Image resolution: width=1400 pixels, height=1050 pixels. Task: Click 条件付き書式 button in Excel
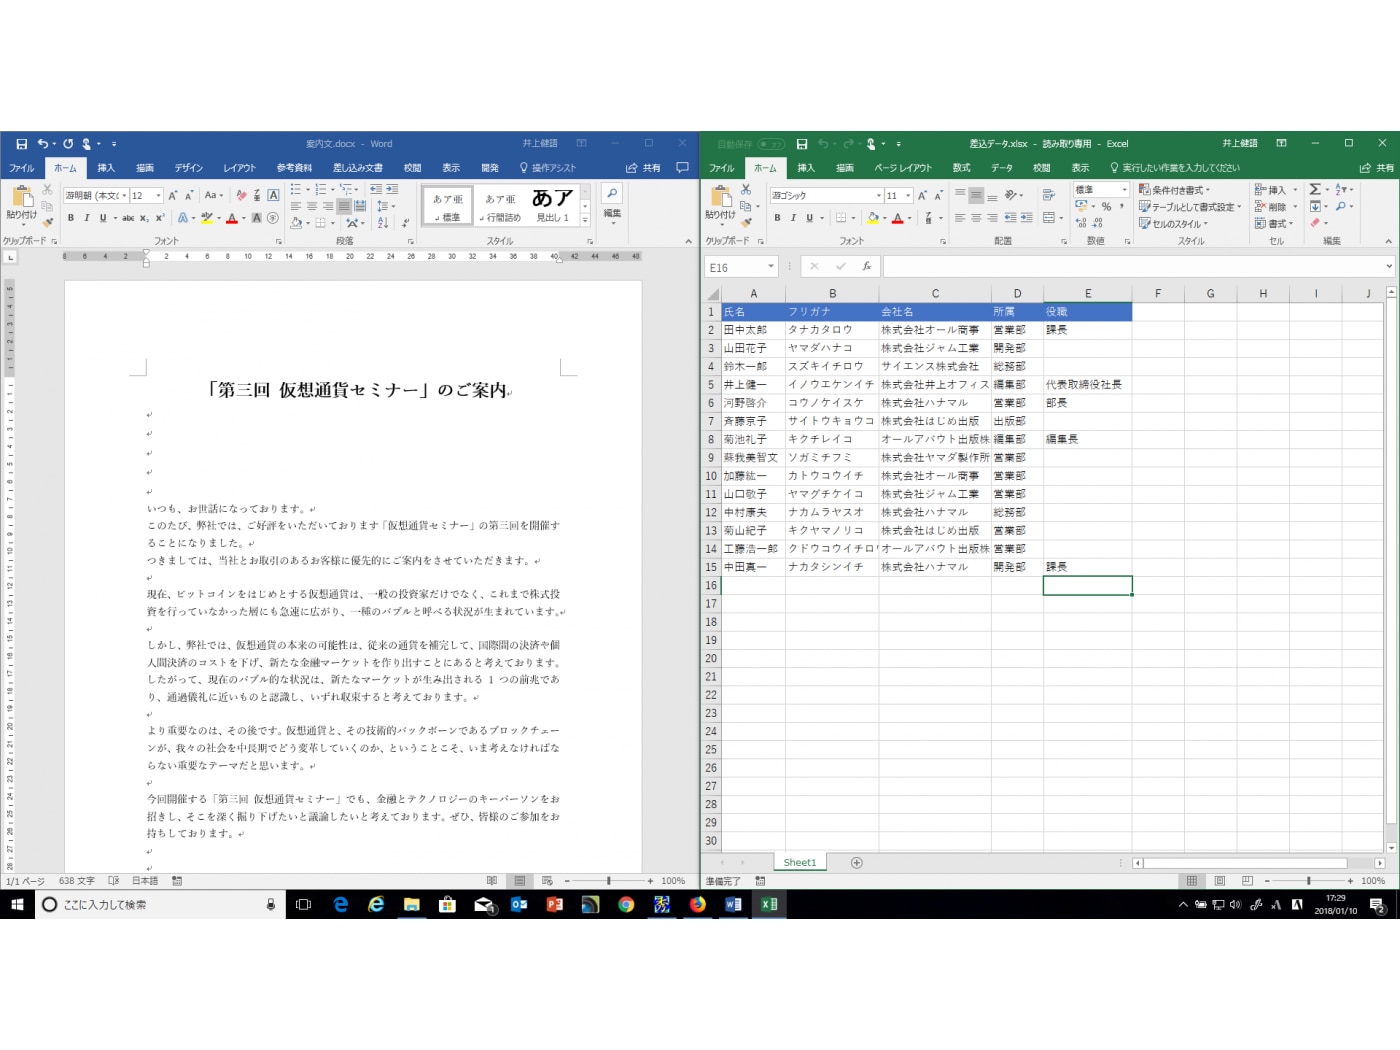click(1174, 190)
